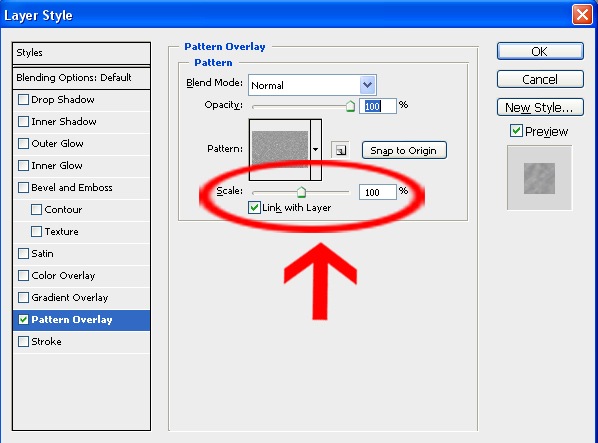Click the Scale percentage field
This screenshot has height=443, width=598.
pyautogui.click(x=378, y=192)
